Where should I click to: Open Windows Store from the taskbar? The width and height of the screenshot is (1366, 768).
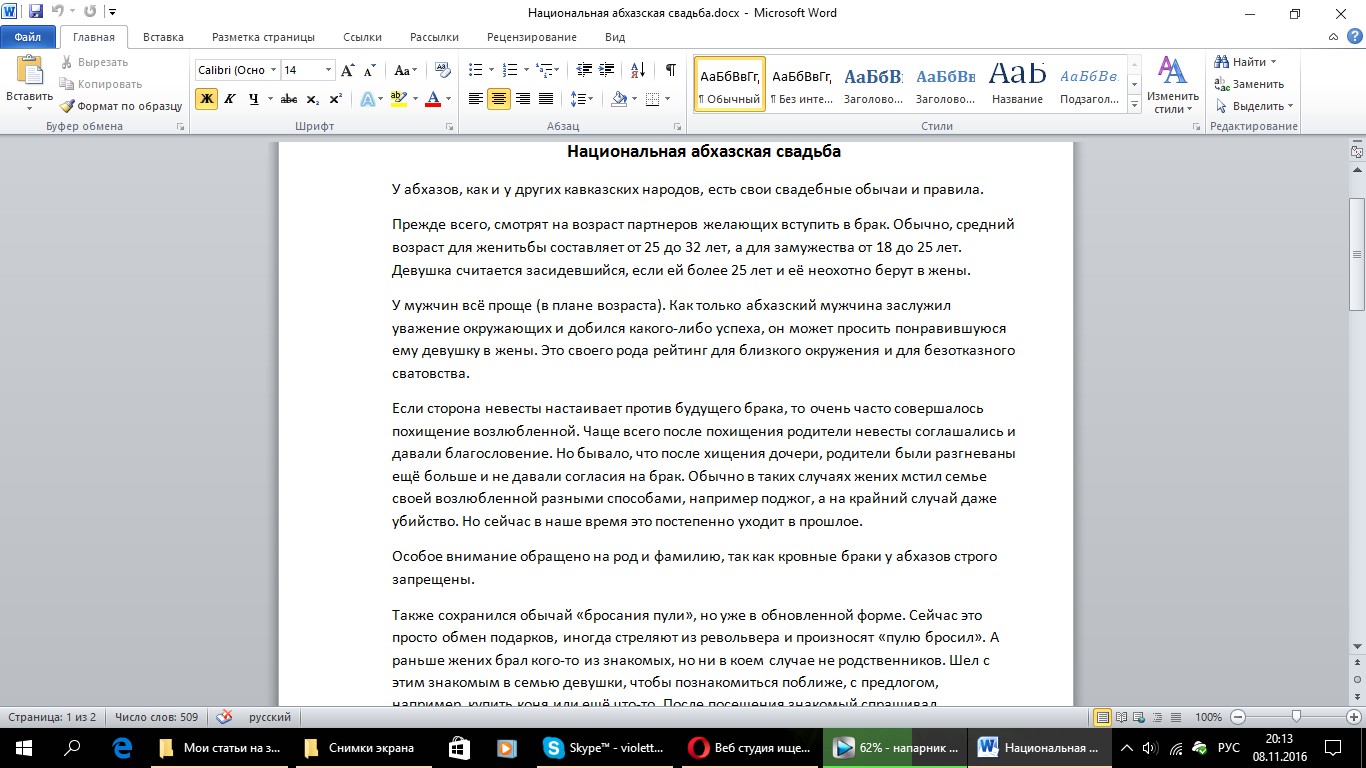[459, 747]
